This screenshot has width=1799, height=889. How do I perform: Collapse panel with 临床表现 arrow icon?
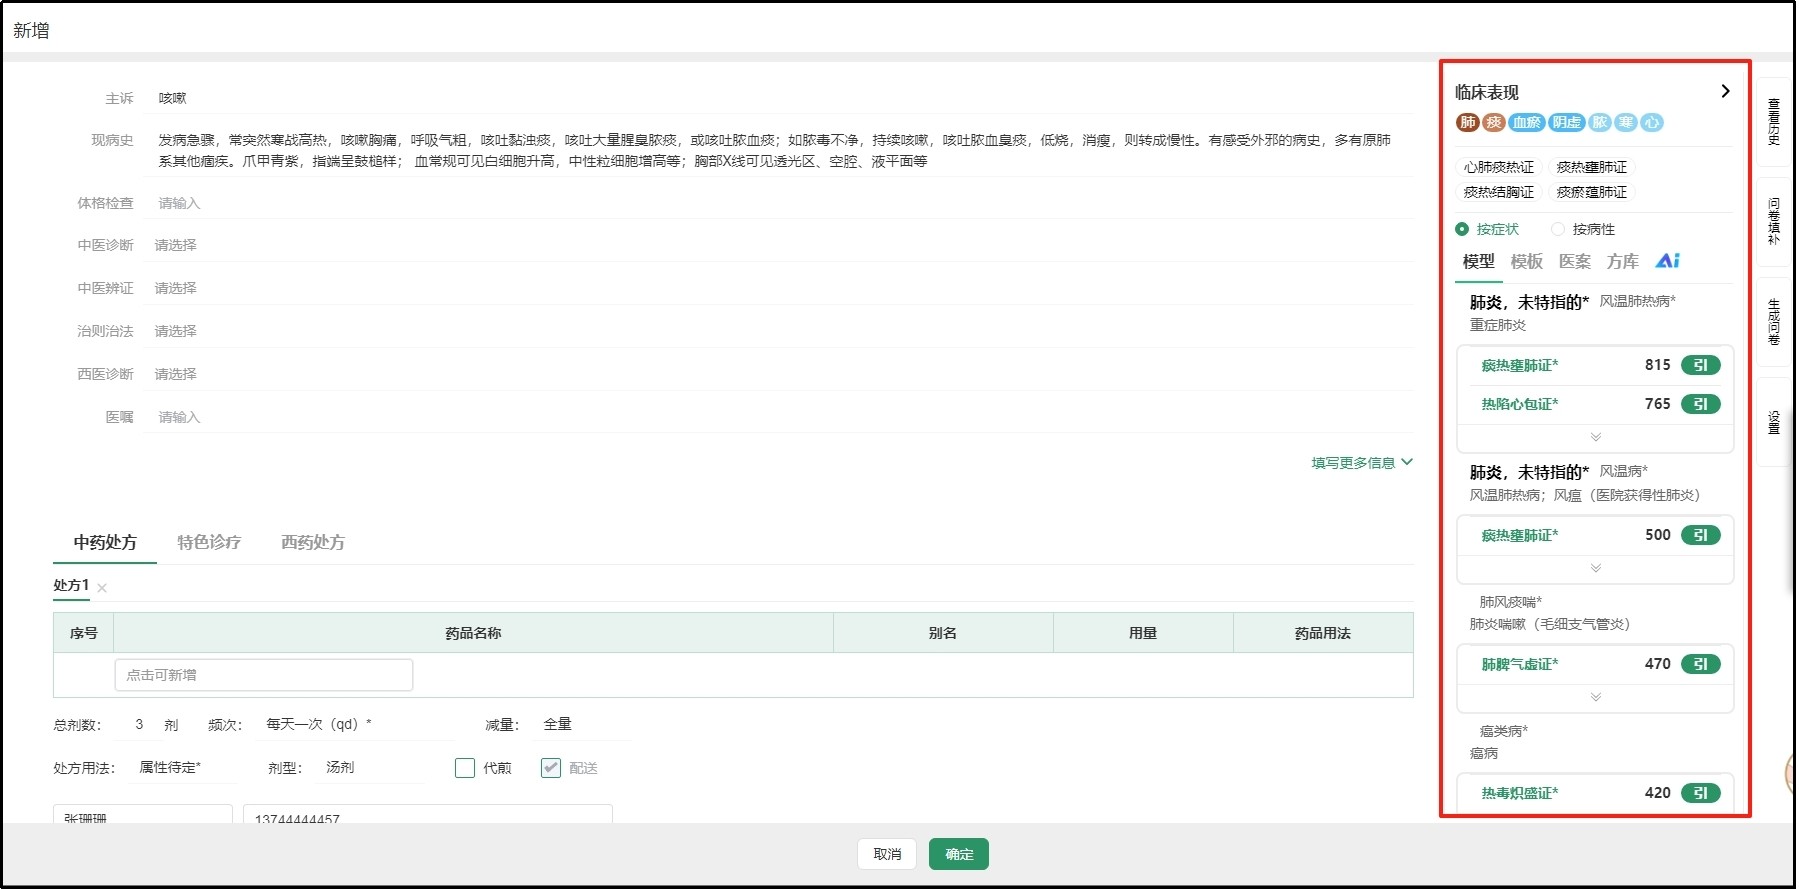pos(1725,91)
